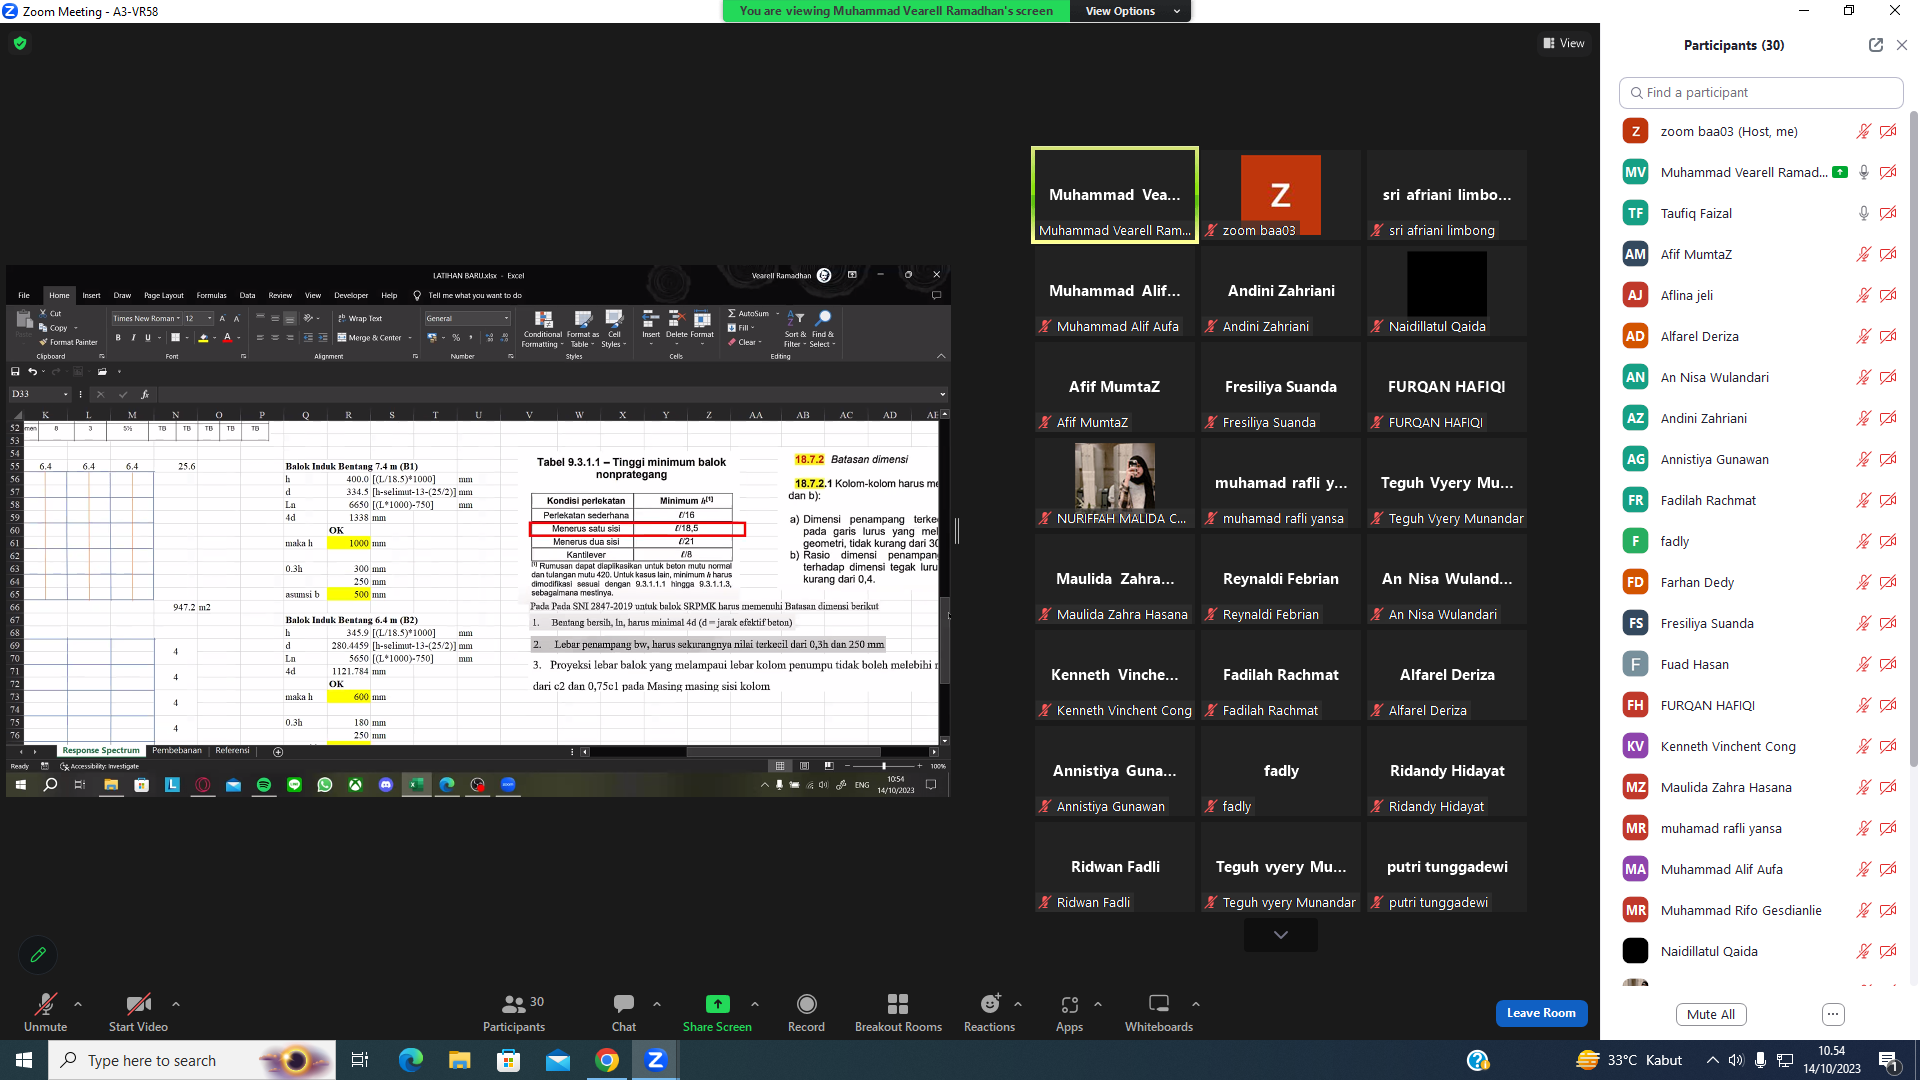Close the Participants panel

click(1902, 45)
